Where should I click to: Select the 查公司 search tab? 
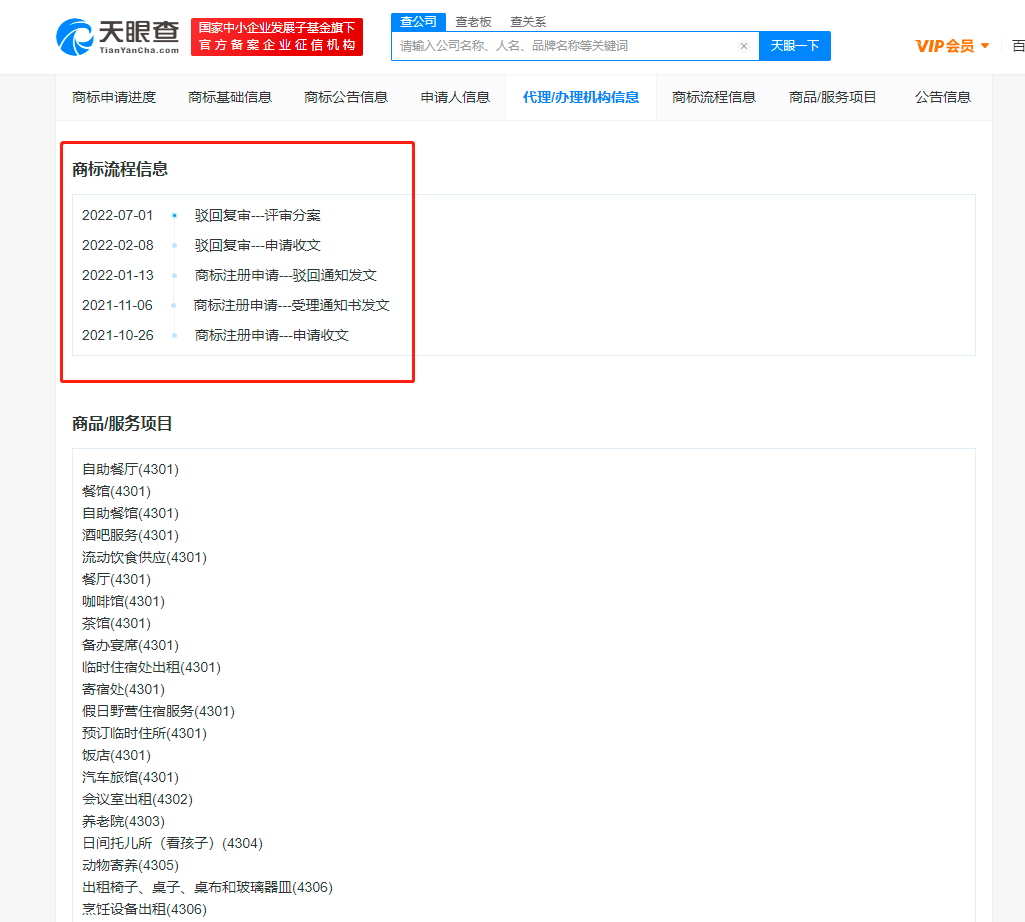coord(418,22)
